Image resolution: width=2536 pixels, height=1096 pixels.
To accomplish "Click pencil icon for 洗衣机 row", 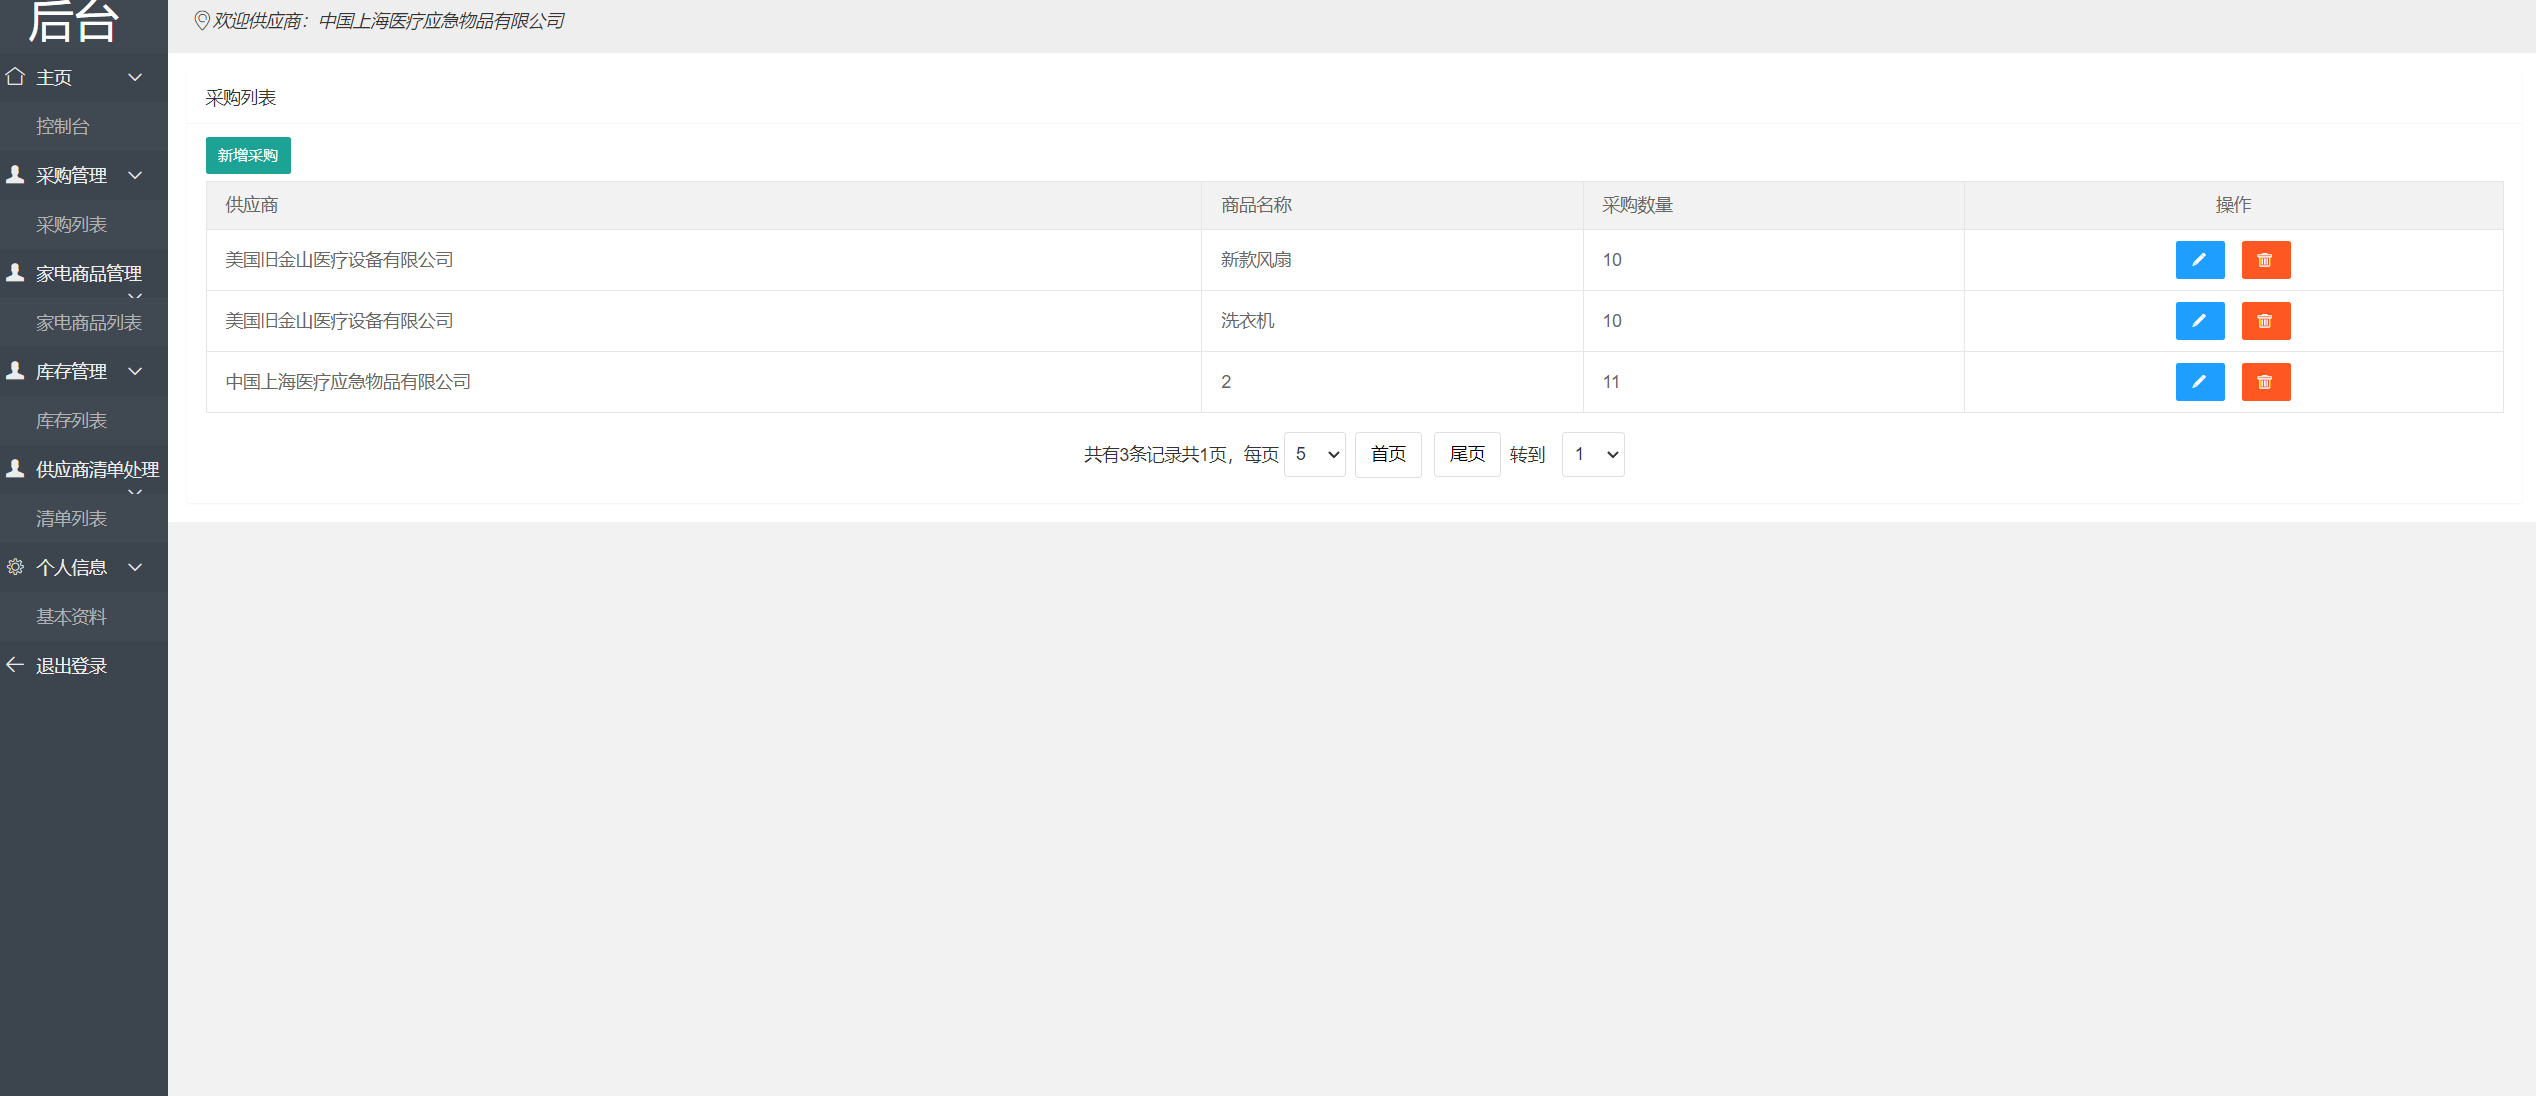I will click(2199, 321).
